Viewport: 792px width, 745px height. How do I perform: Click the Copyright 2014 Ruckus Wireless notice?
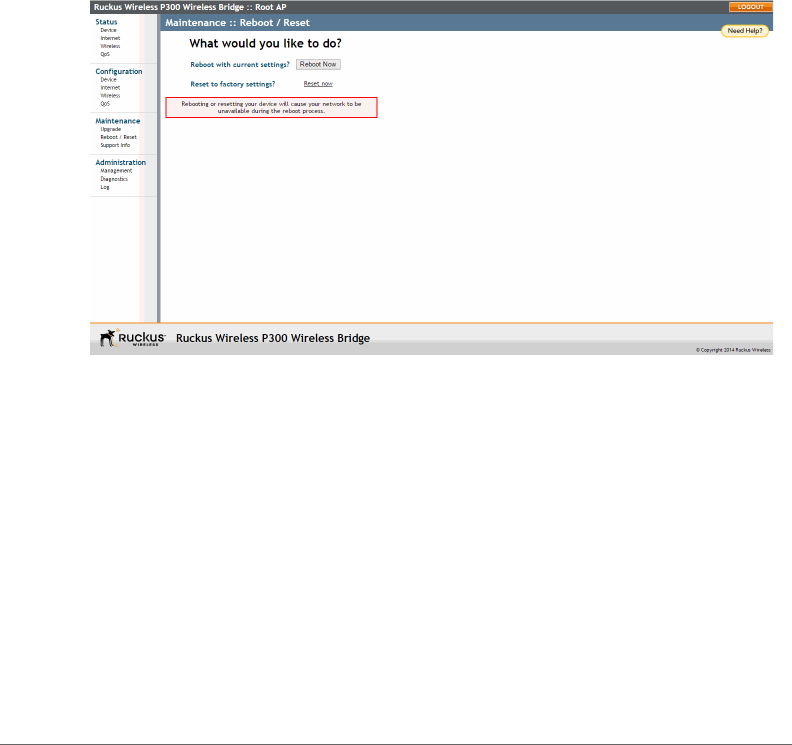[x=733, y=350]
